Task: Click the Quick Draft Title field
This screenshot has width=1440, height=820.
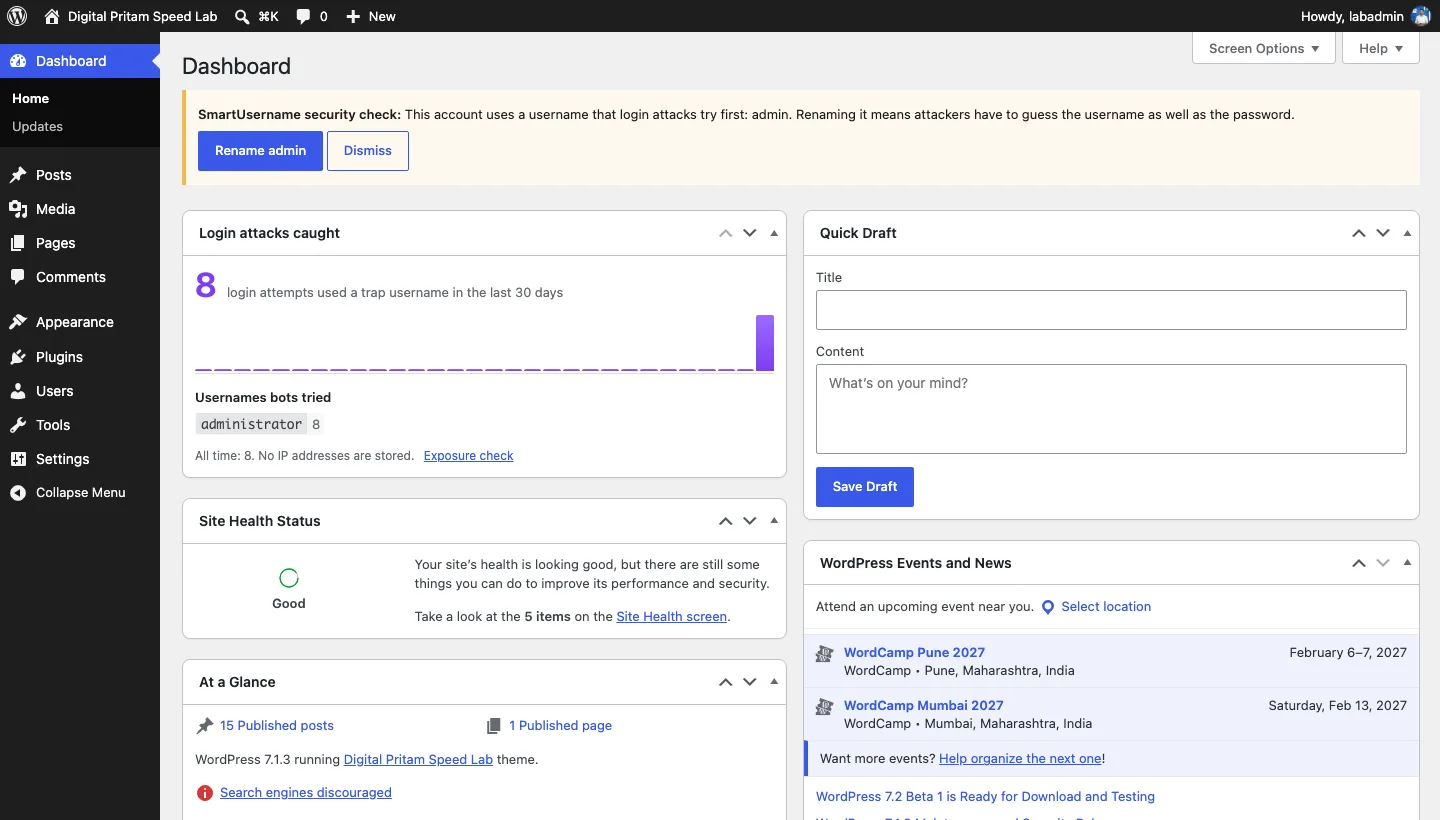Action: tap(1111, 310)
